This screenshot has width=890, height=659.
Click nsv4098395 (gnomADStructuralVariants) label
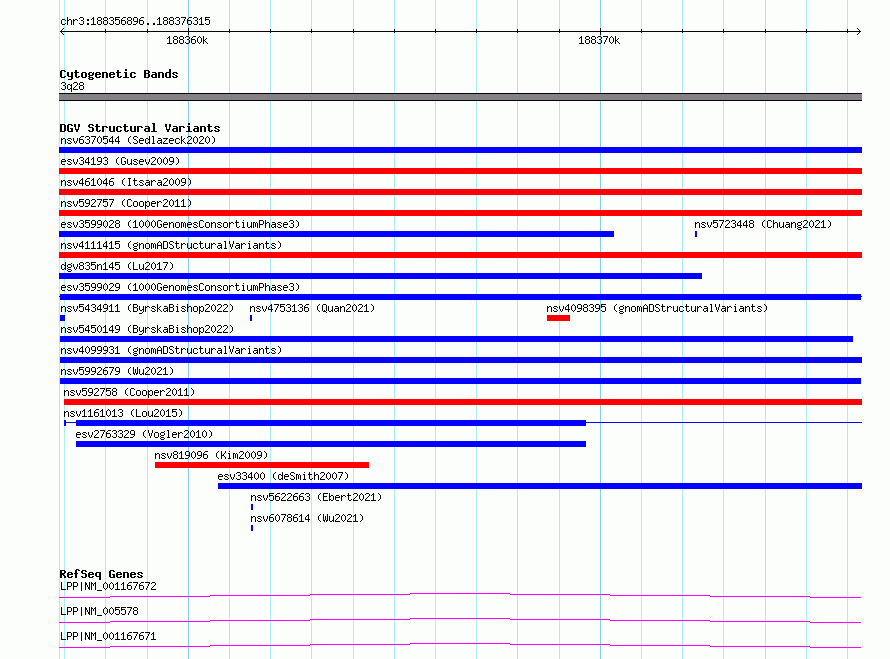click(657, 308)
